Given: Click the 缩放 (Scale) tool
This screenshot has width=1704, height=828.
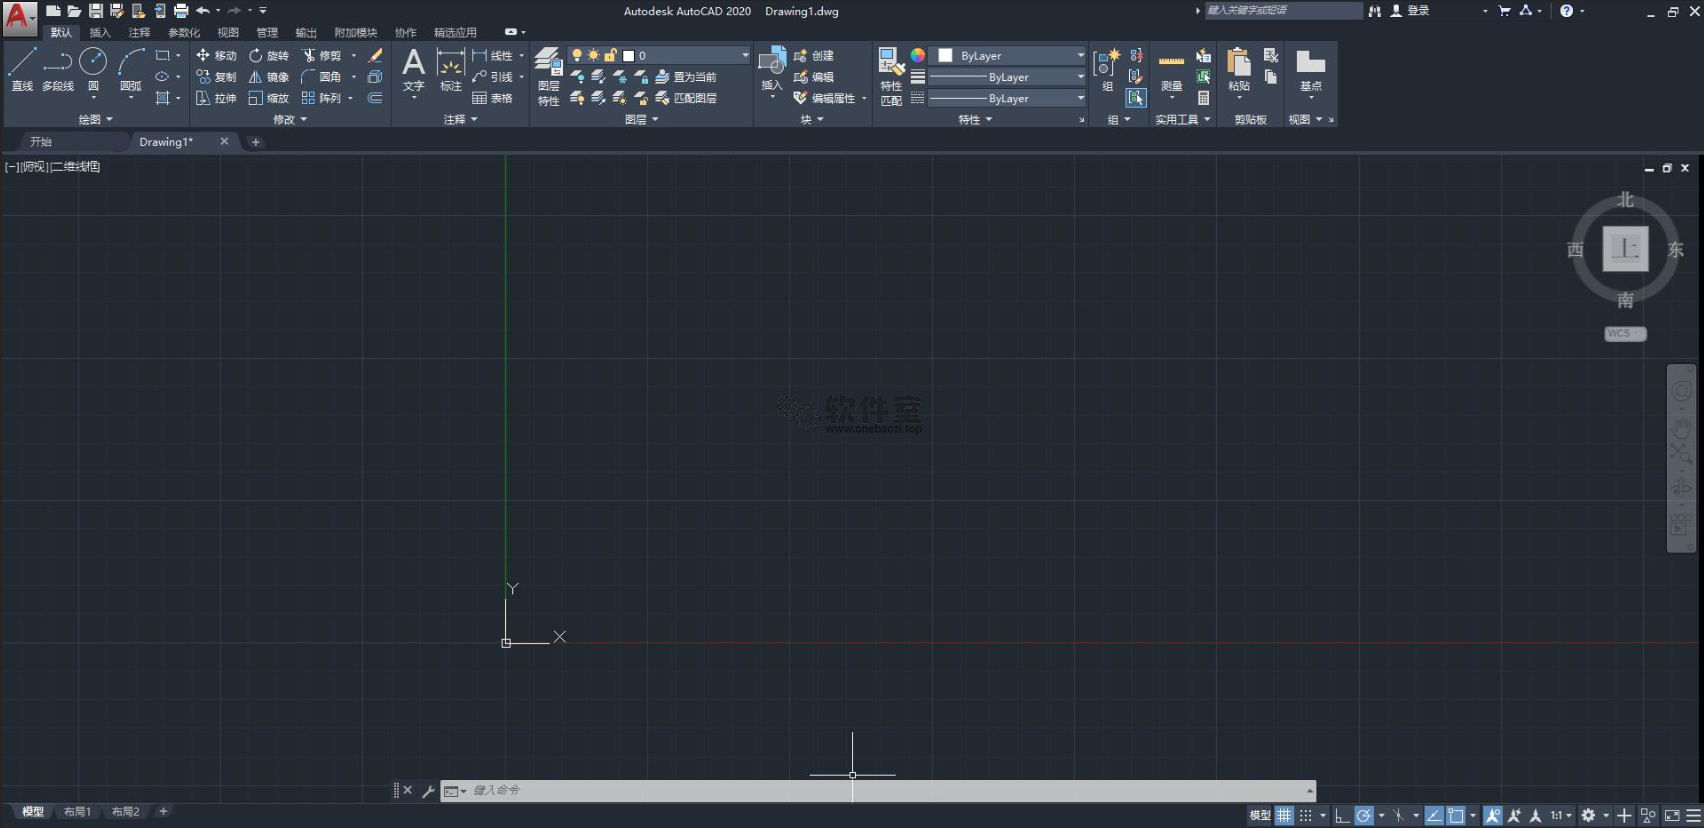Looking at the screenshot, I should click(x=269, y=98).
